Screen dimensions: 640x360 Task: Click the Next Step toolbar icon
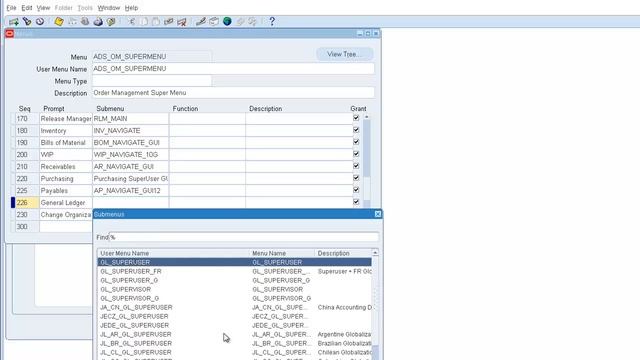click(72, 22)
